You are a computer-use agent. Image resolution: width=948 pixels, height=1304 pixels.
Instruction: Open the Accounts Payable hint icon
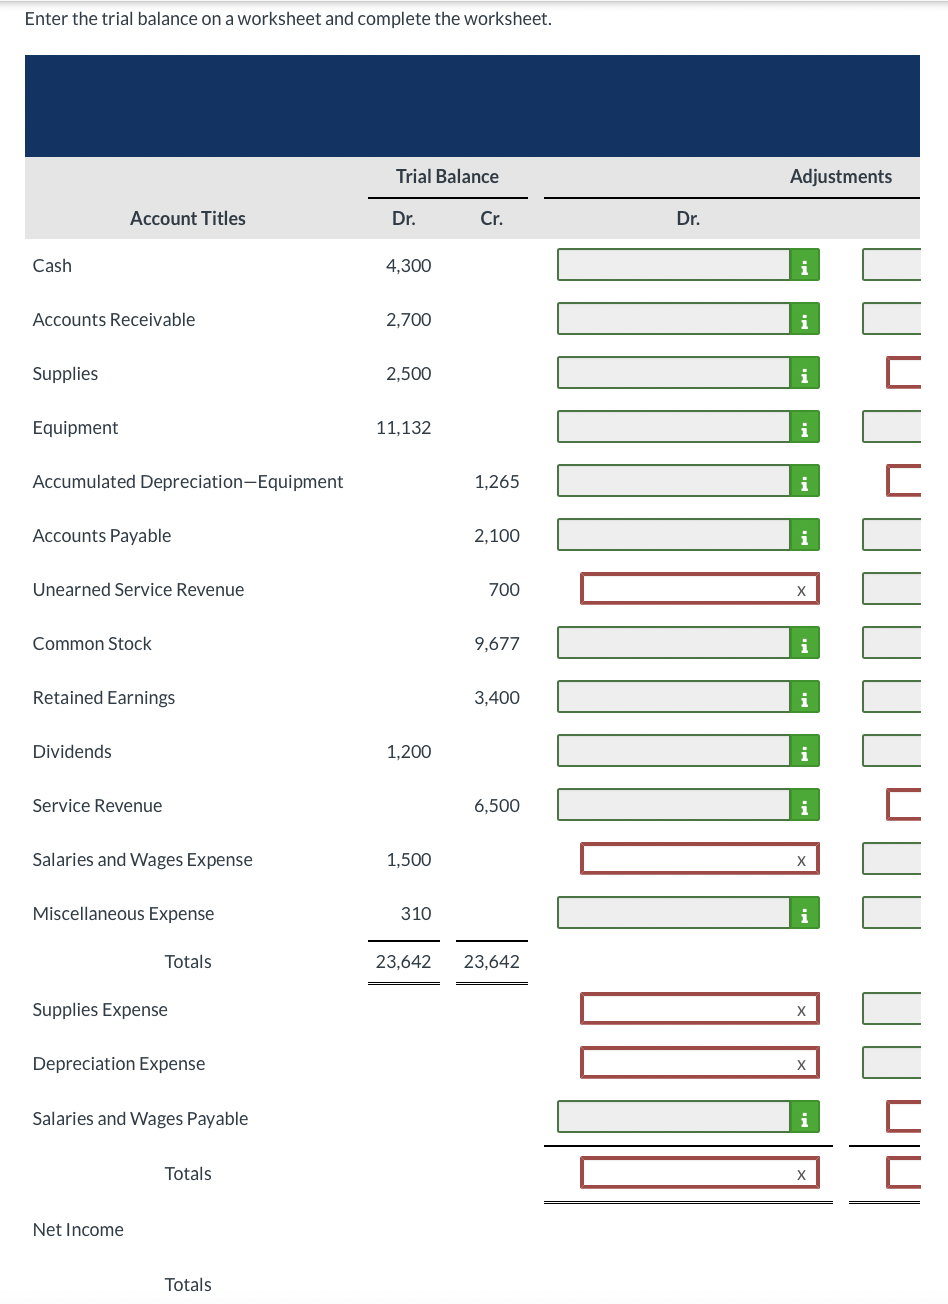coord(805,535)
